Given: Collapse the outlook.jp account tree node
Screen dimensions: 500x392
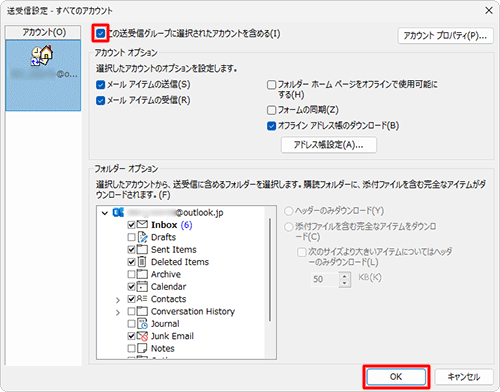Looking at the screenshot, I should pyautogui.click(x=105, y=213).
